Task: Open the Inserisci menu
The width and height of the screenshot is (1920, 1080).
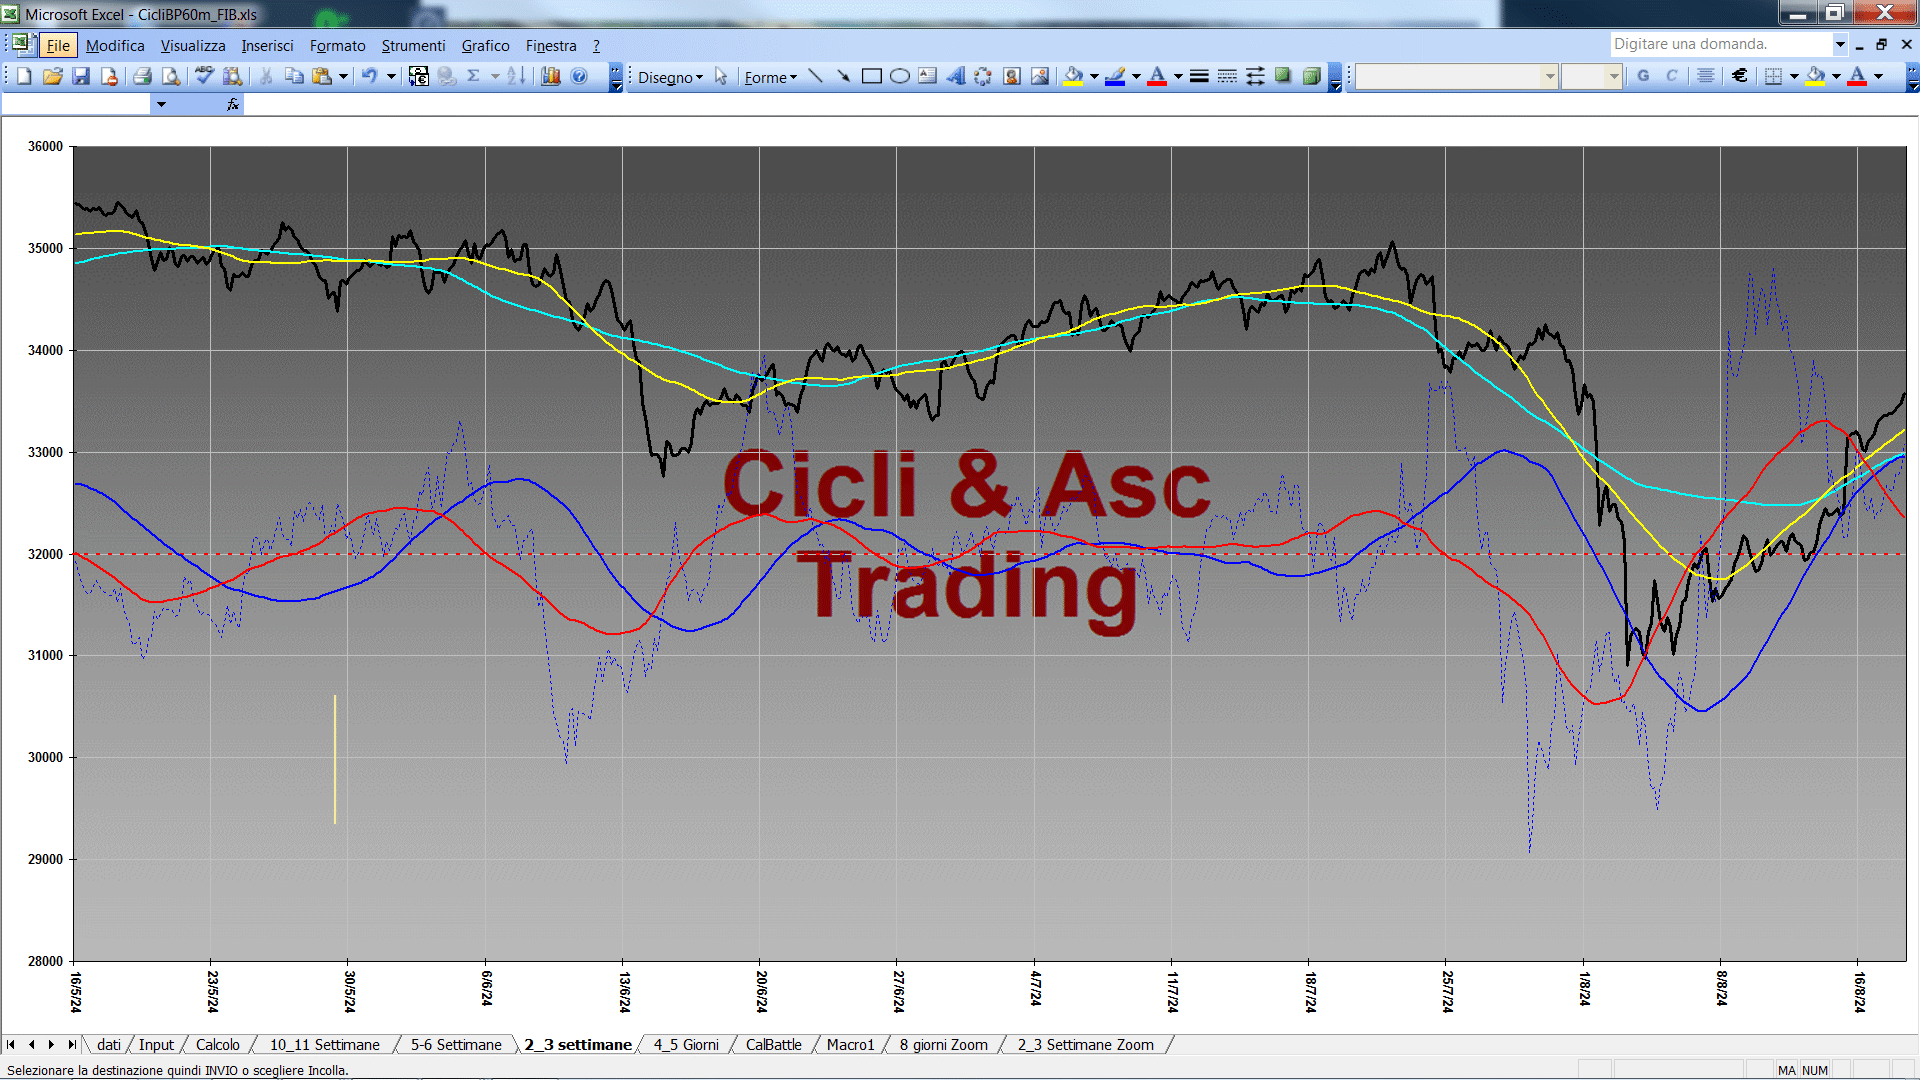Action: (x=267, y=45)
